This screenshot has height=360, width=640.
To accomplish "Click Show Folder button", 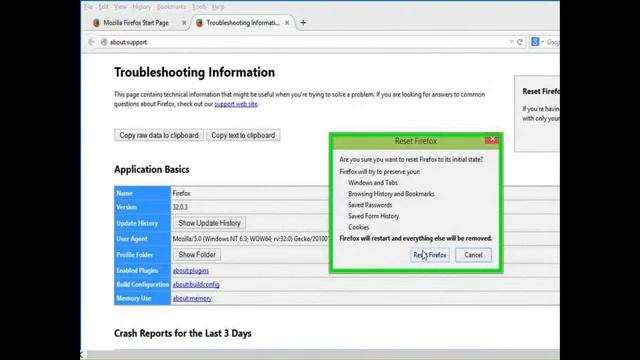I will [197, 254].
